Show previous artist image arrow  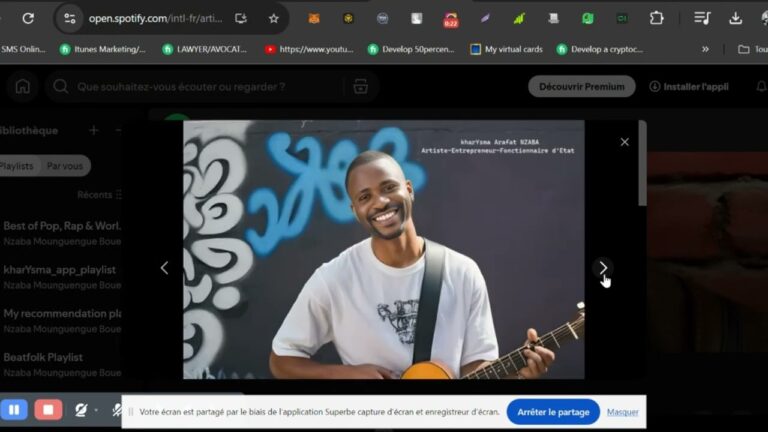click(165, 268)
